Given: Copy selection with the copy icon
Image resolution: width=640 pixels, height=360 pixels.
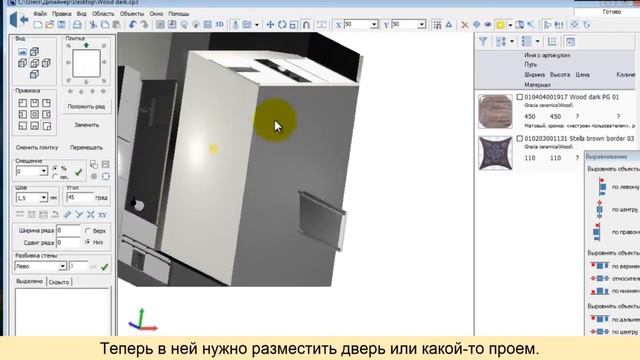Looking at the screenshot, I should pyautogui.click(x=105, y=25).
